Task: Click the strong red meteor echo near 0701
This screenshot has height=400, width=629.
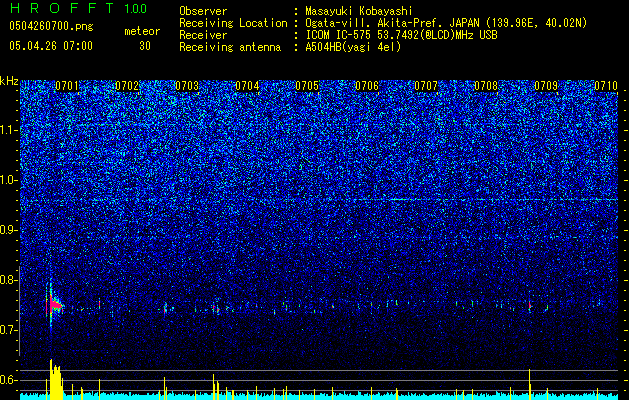Action: coord(55,306)
